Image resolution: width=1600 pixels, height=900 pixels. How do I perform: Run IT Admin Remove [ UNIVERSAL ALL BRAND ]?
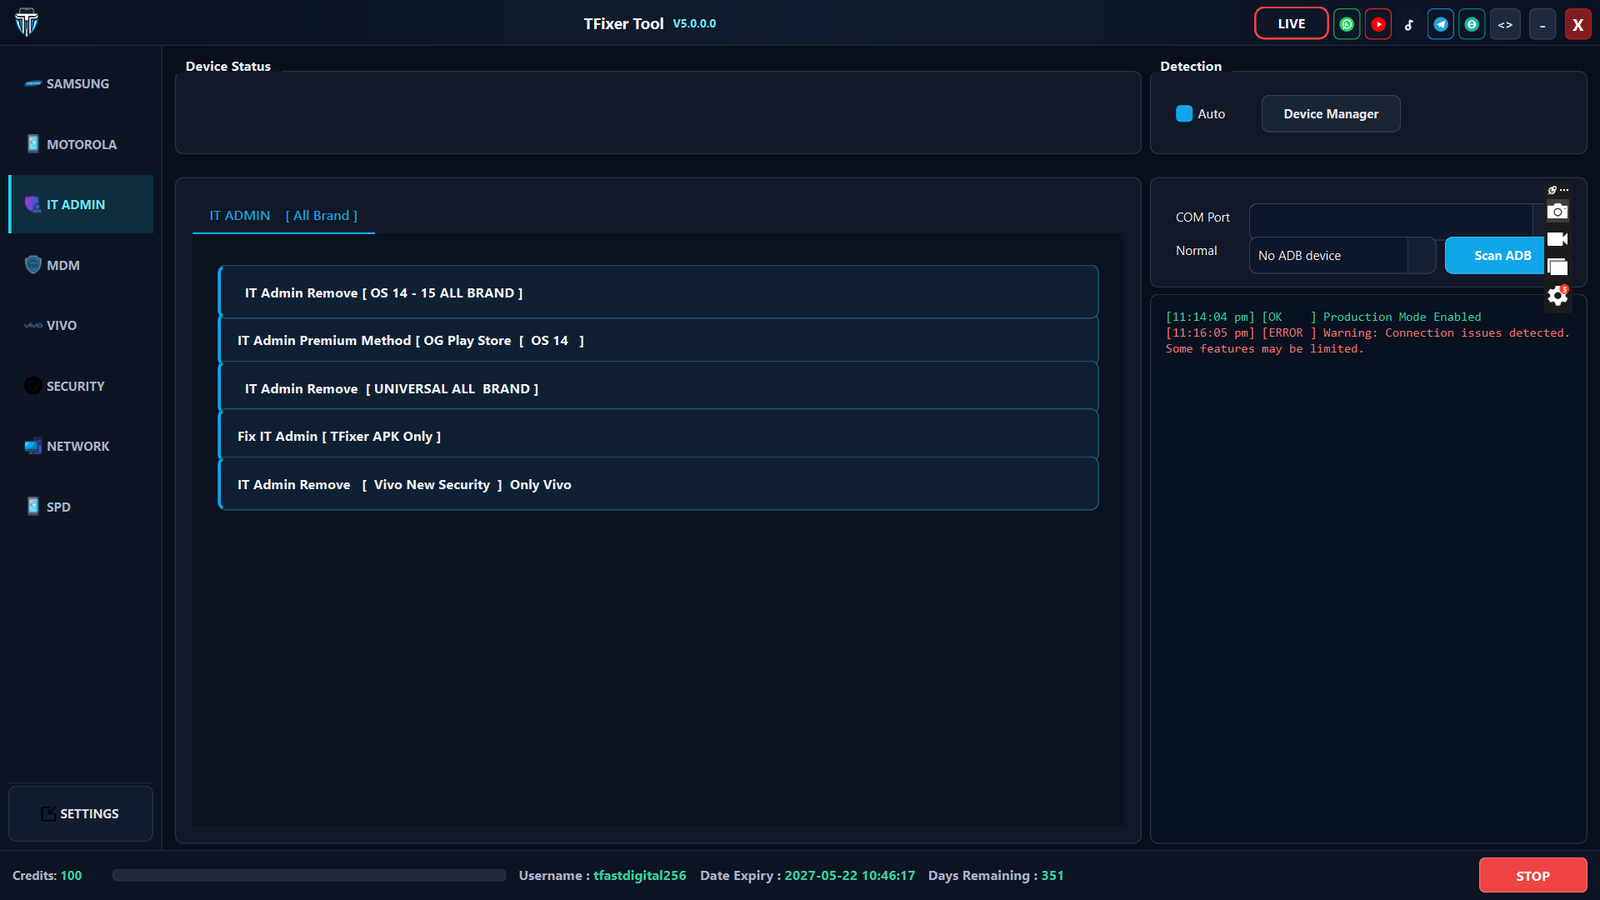(658, 388)
